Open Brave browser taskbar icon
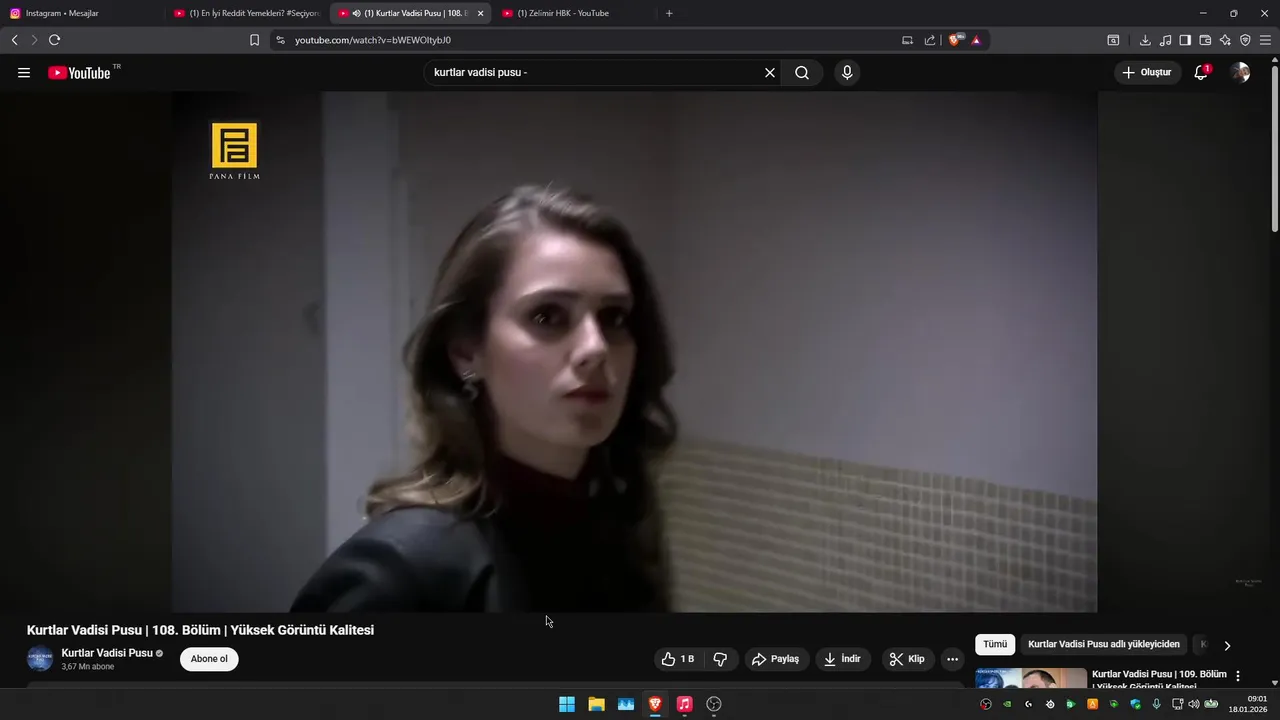Viewport: 1280px width, 720px height. tap(655, 704)
